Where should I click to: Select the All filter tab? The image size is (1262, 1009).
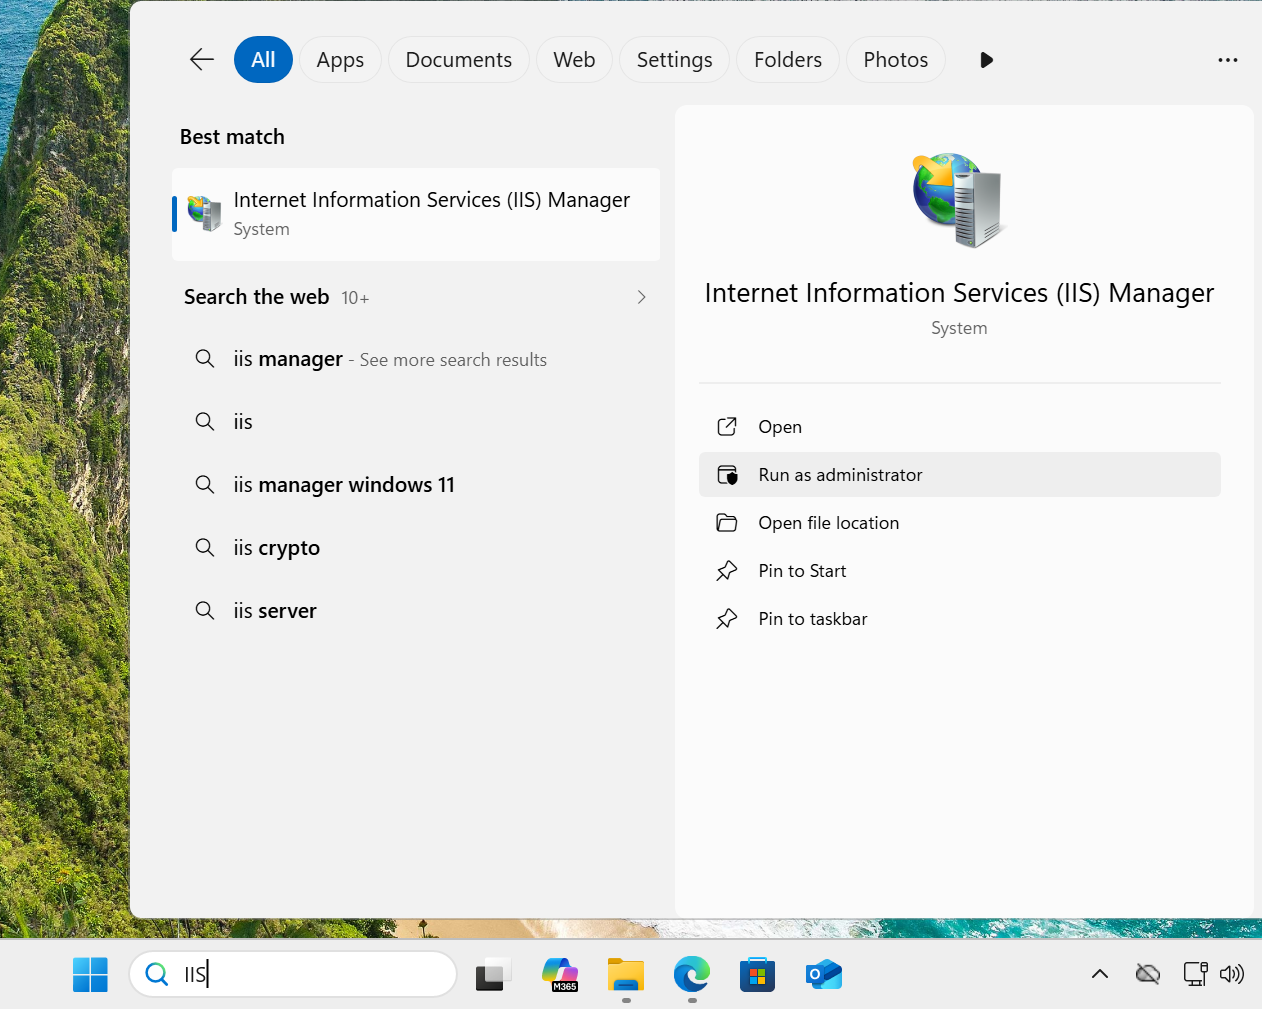[x=263, y=60]
